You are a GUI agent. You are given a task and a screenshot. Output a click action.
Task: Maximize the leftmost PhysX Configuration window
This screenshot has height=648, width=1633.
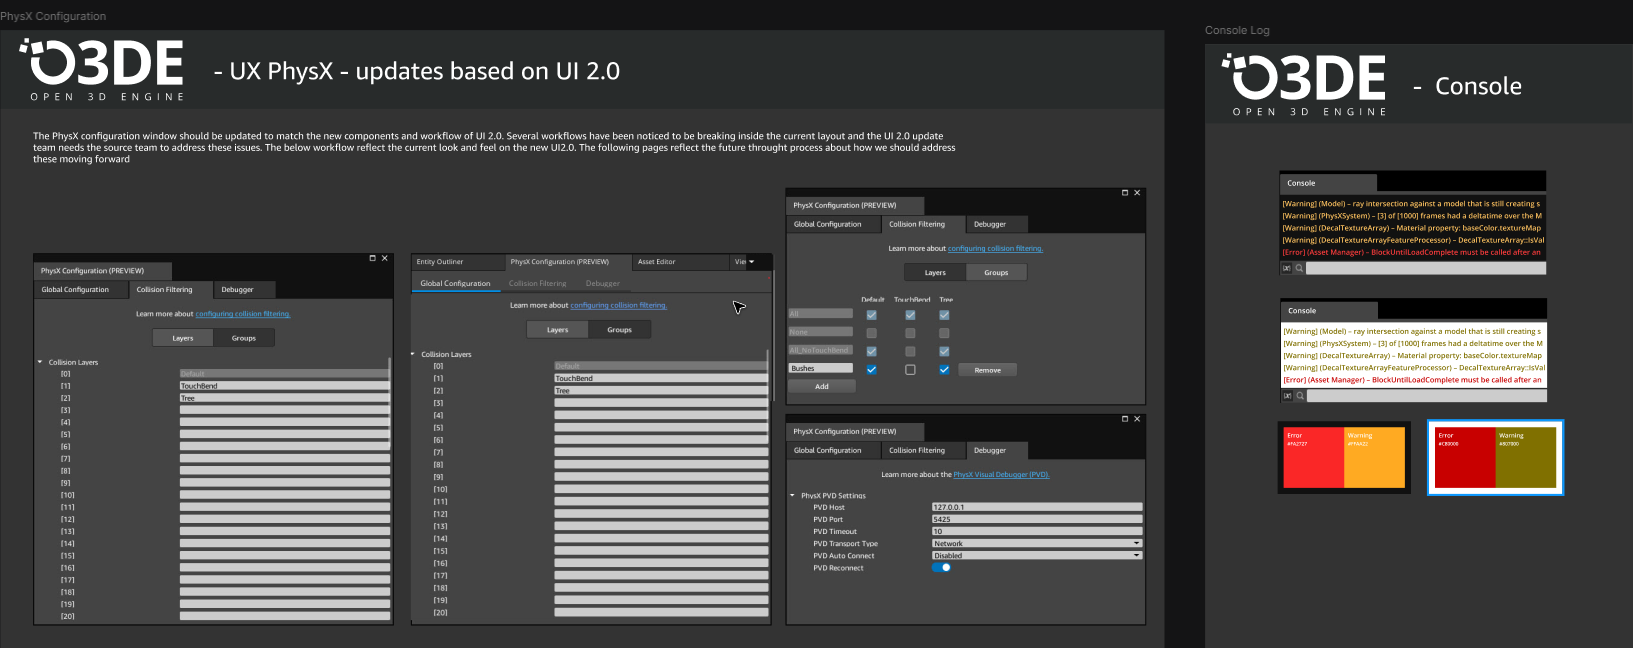point(373,258)
